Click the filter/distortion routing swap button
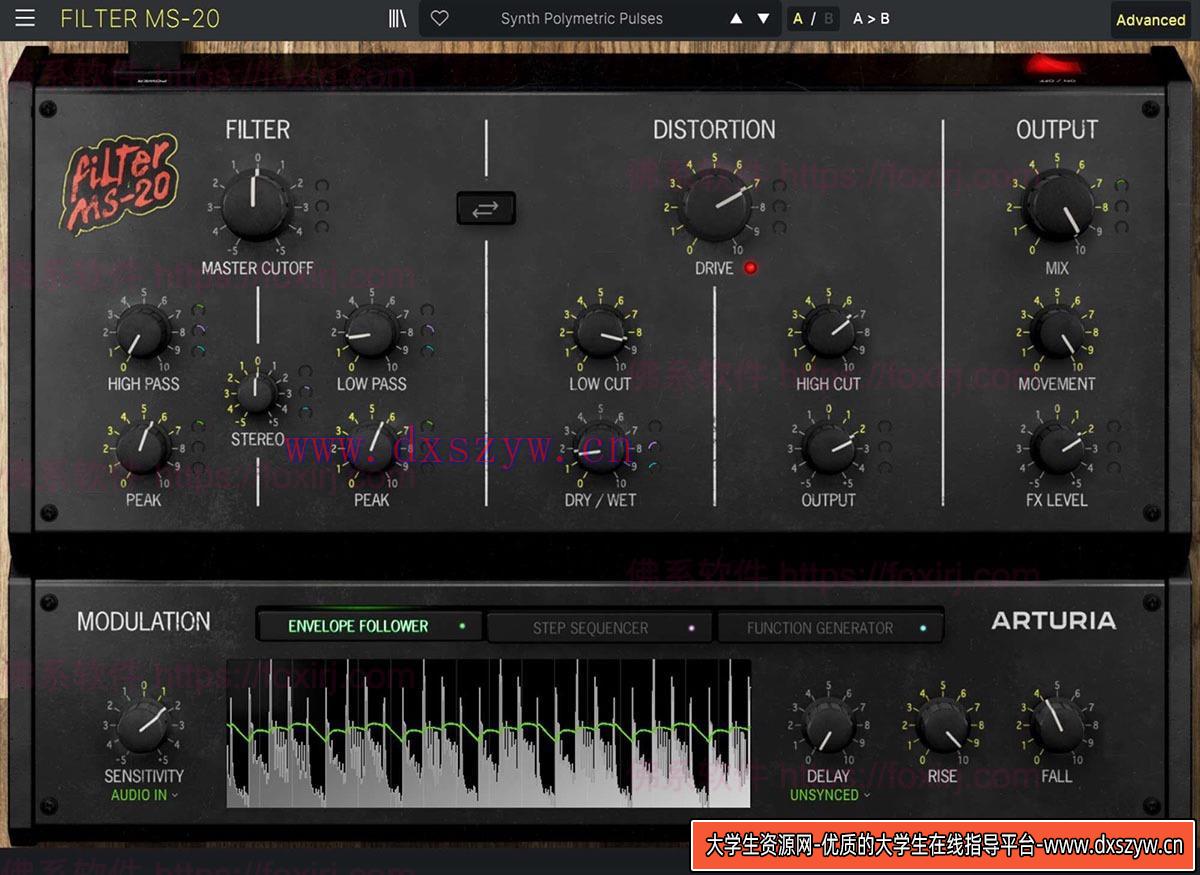Image resolution: width=1200 pixels, height=875 pixels. click(x=486, y=208)
